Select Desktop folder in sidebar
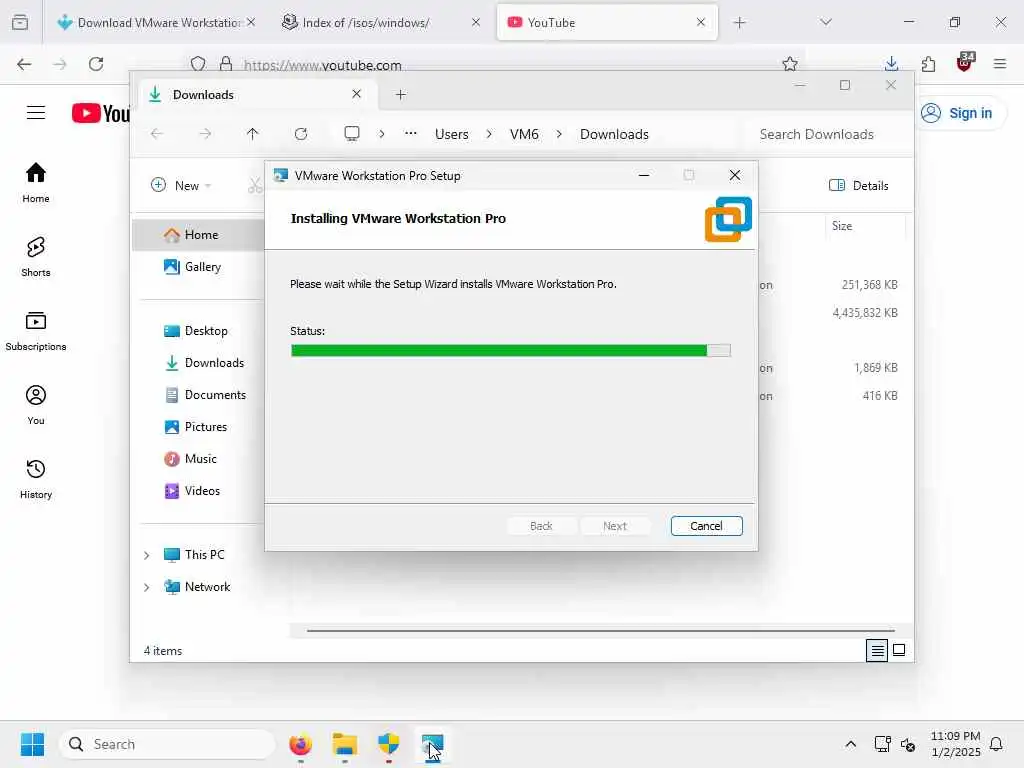The height and width of the screenshot is (768, 1024). [199, 330]
